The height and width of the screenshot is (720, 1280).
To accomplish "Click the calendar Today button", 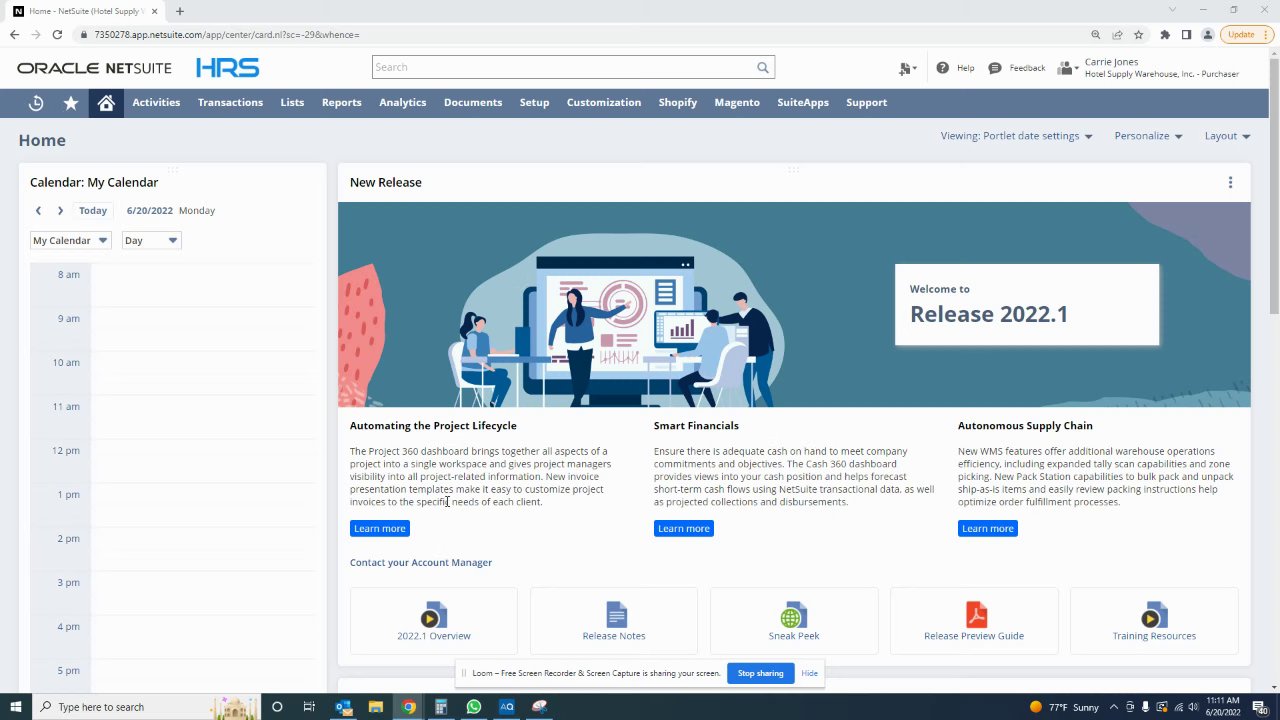I will click(93, 211).
